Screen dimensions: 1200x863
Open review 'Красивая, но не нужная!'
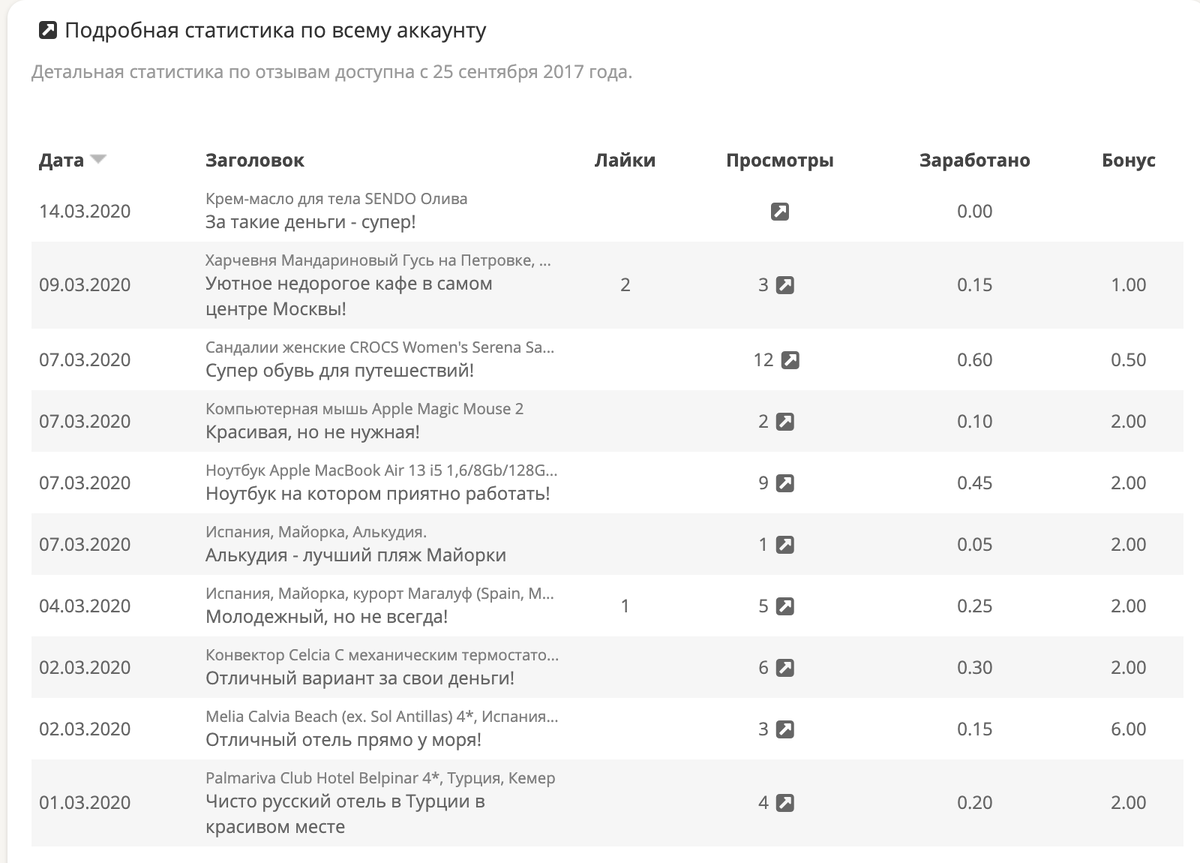click(312, 432)
